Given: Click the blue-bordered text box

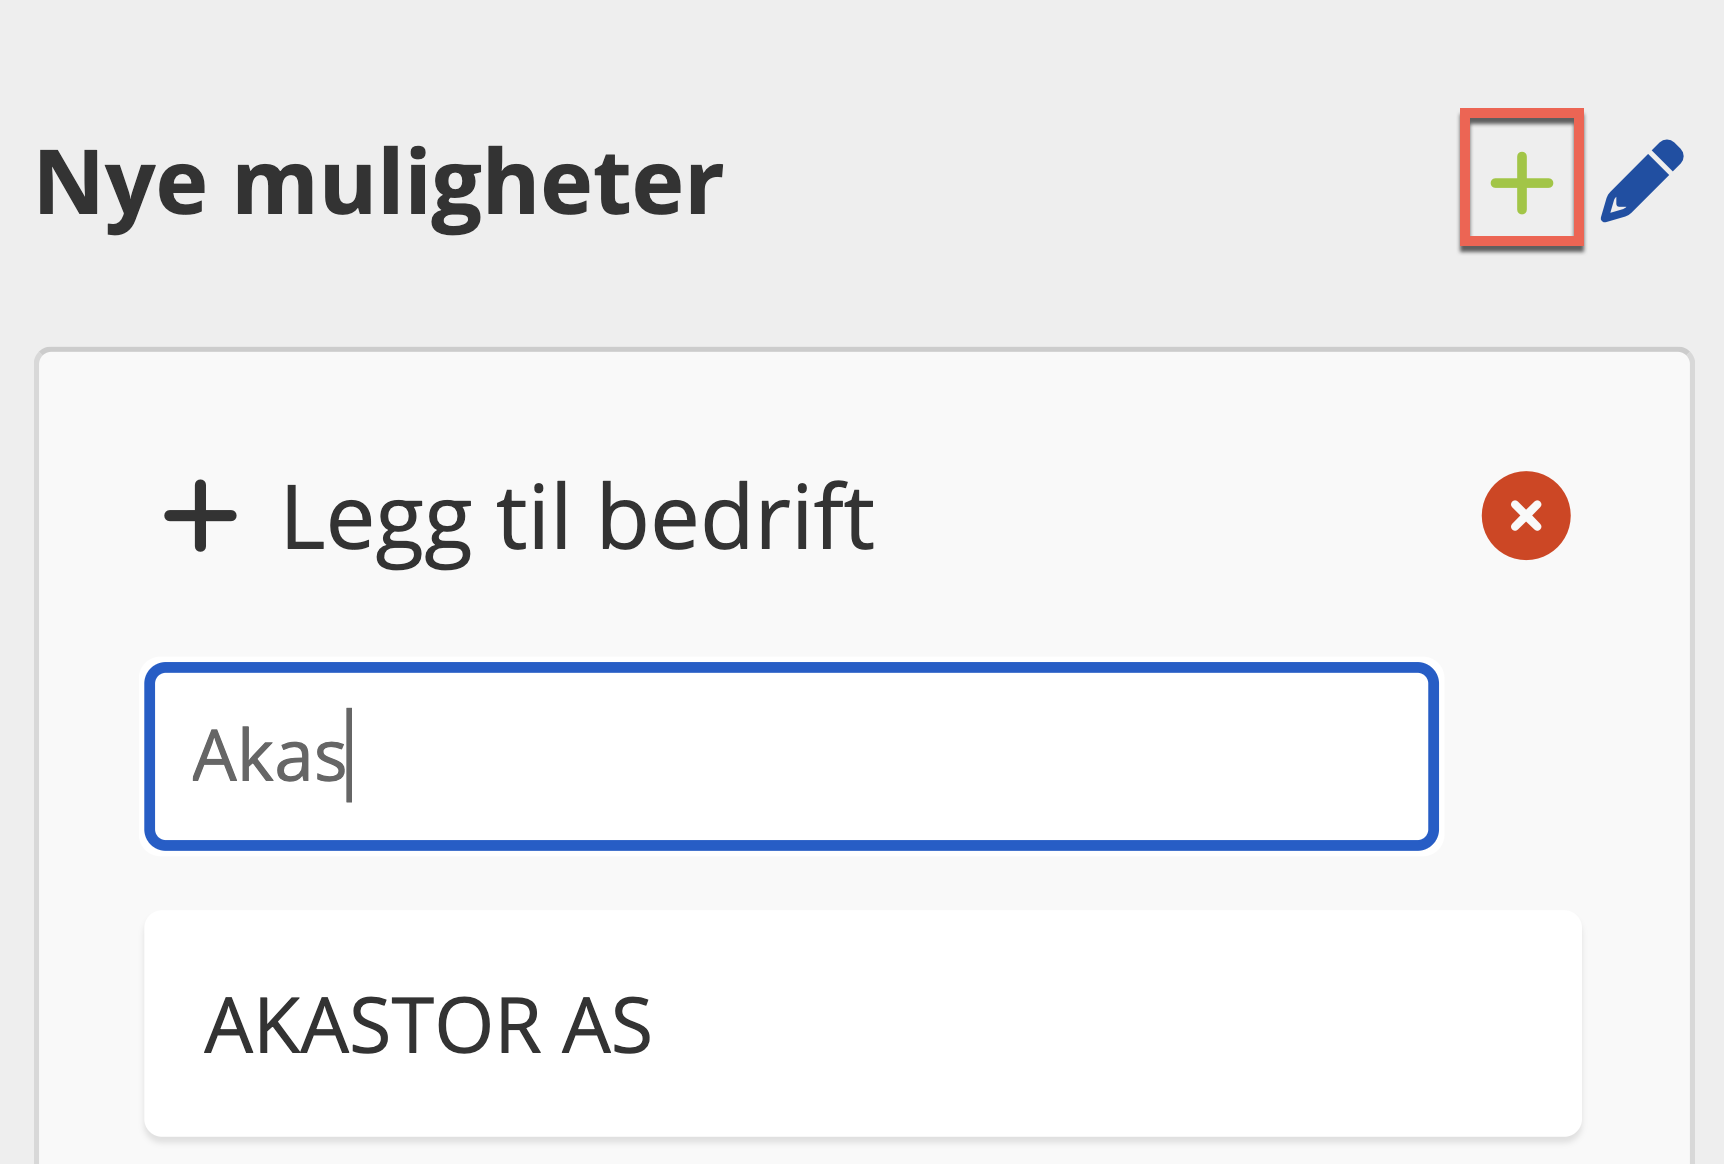Looking at the screenshot, I should (x=790, y=756).
